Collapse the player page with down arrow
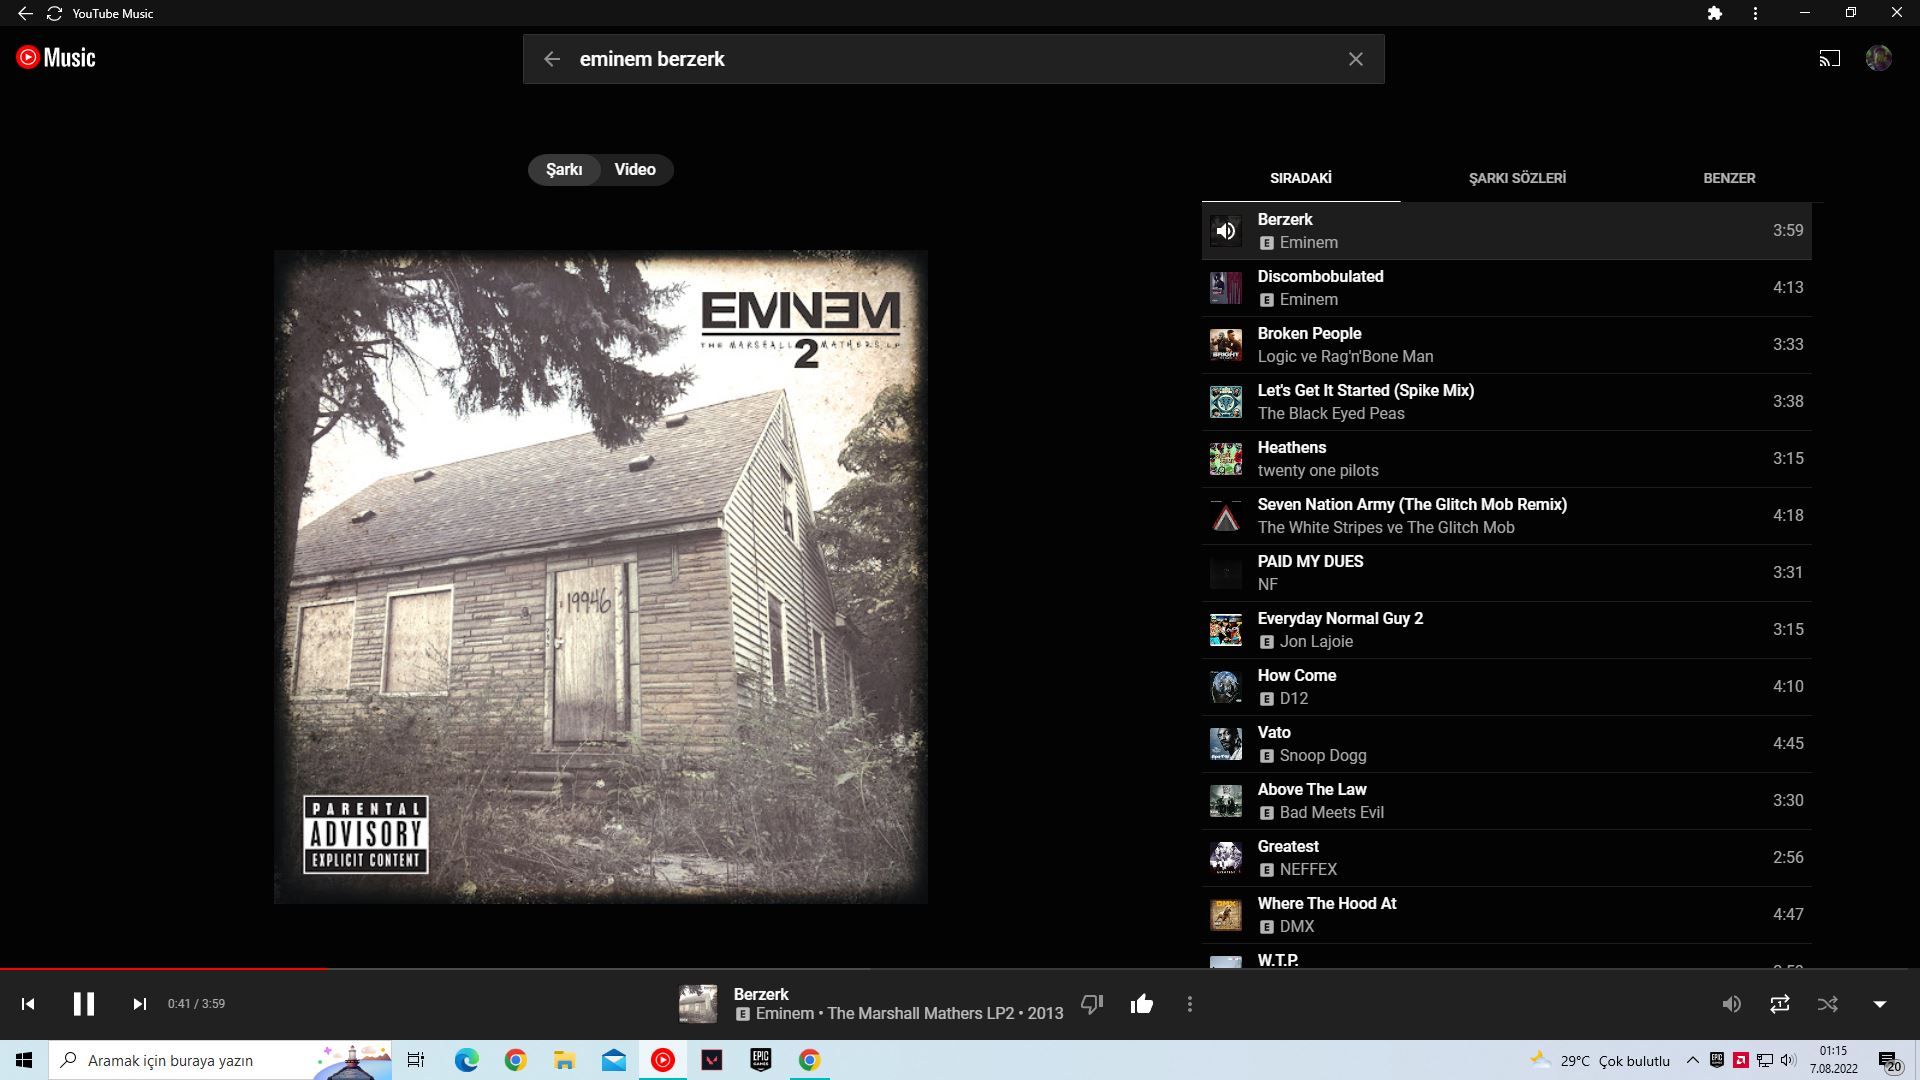The image size is (1920, 1080). [x=1879, y=1004]
